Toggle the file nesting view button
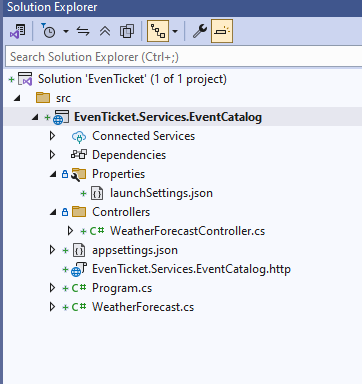The height and width of the screenshot is (384, 362). click(x=158, y=31)
